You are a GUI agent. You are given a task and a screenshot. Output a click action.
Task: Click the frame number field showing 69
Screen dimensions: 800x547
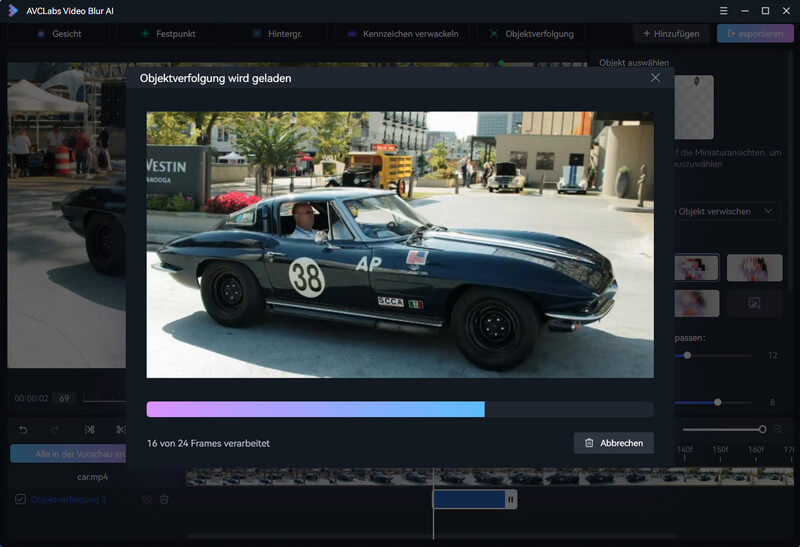(65, 399)
